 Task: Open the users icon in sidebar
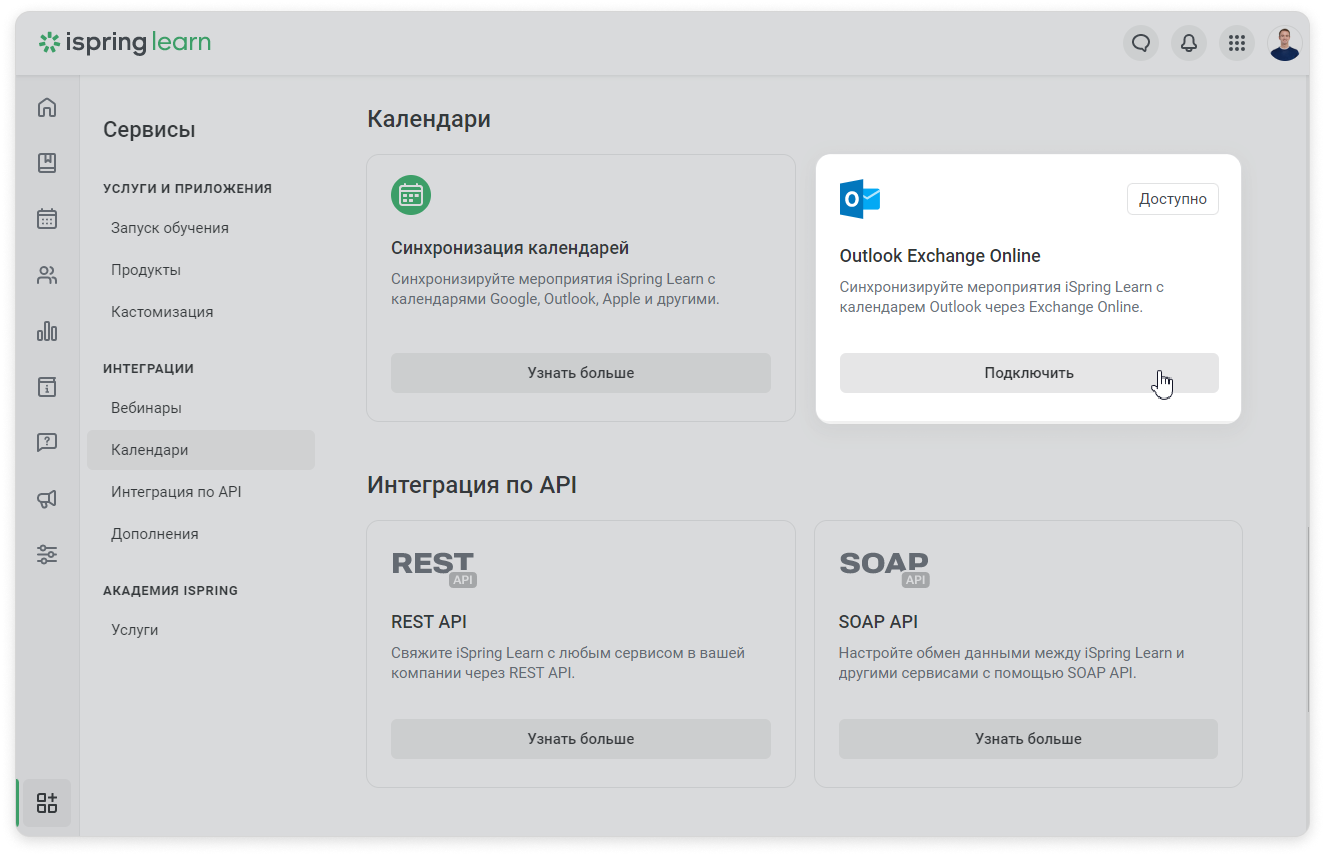(x=47, y=275)
